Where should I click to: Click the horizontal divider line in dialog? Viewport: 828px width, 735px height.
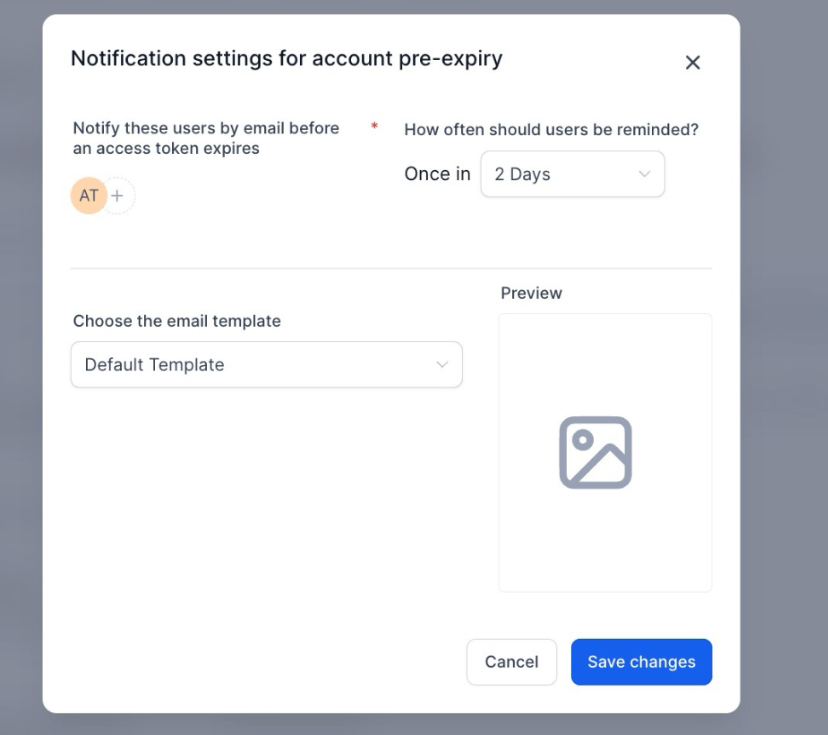tap(390, 268)
